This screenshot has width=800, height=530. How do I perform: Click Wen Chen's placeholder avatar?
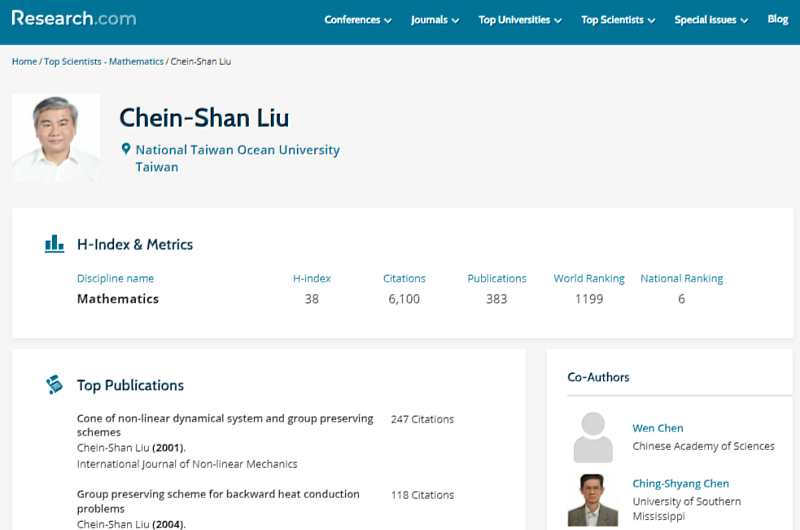[593, 437]
